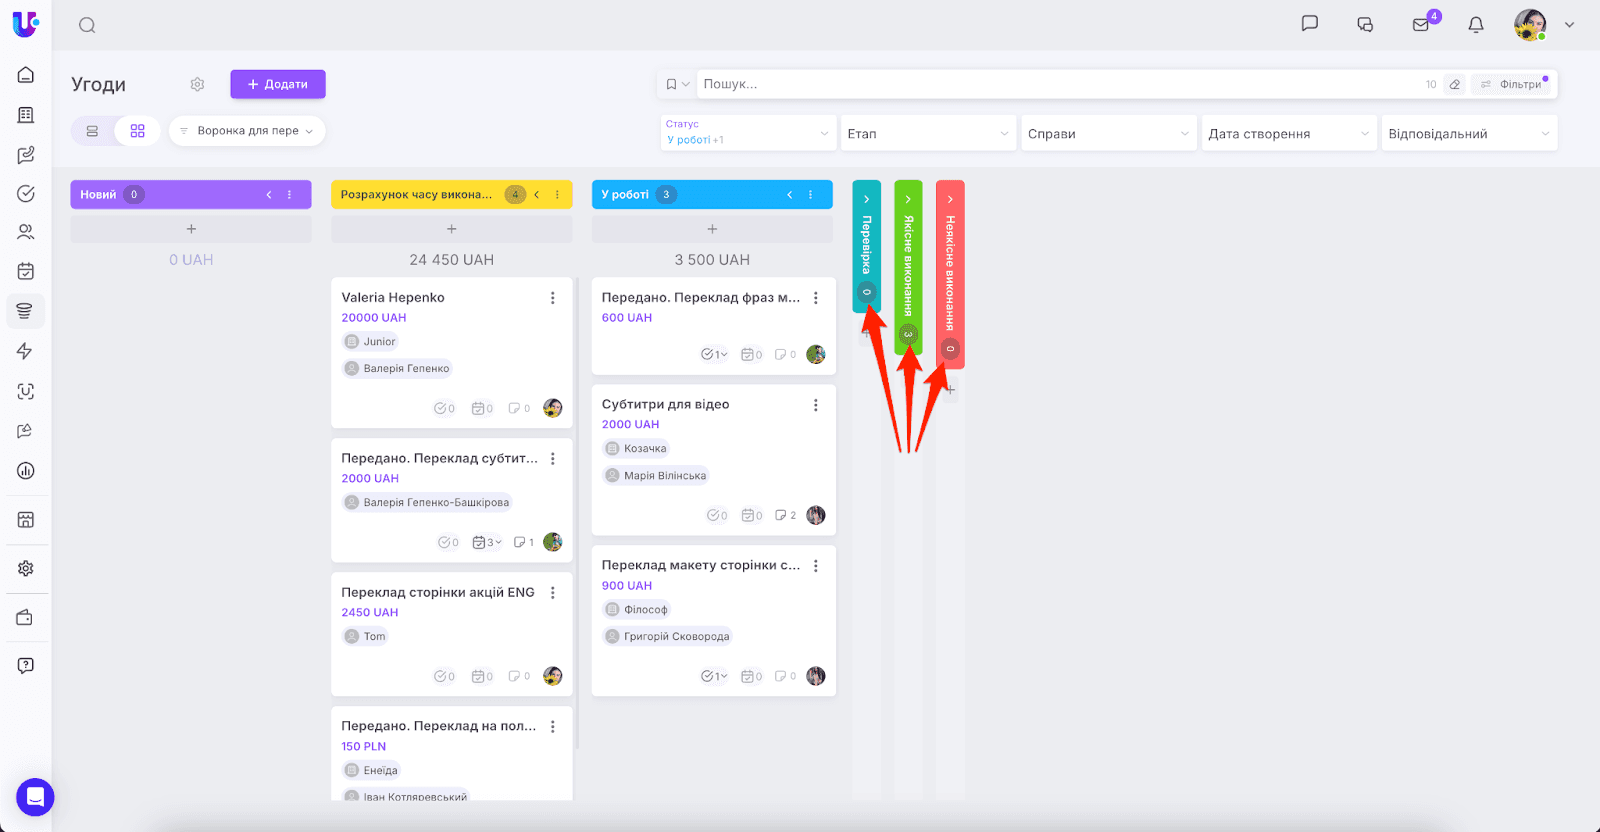The height and width of the screenshot is (832, 1600).
Task: Open the options menu of the Розрахунок часу column
Action: [x=557, y=195]
